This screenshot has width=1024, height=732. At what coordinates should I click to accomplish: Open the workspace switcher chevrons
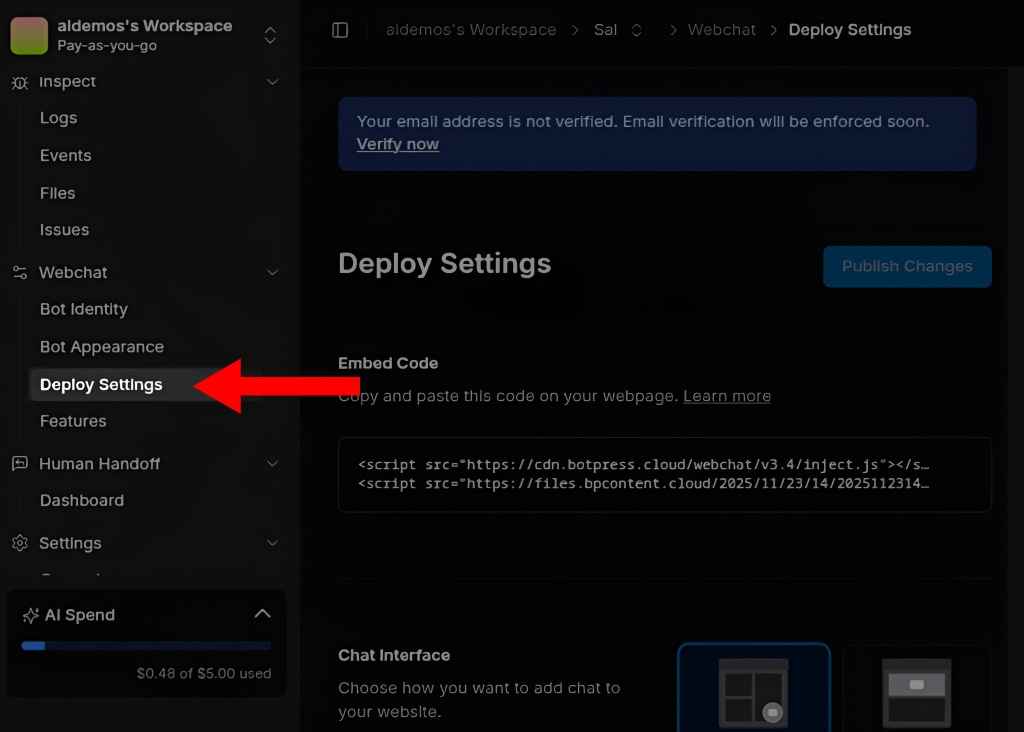pyautogui.click(x=270, y=35)
